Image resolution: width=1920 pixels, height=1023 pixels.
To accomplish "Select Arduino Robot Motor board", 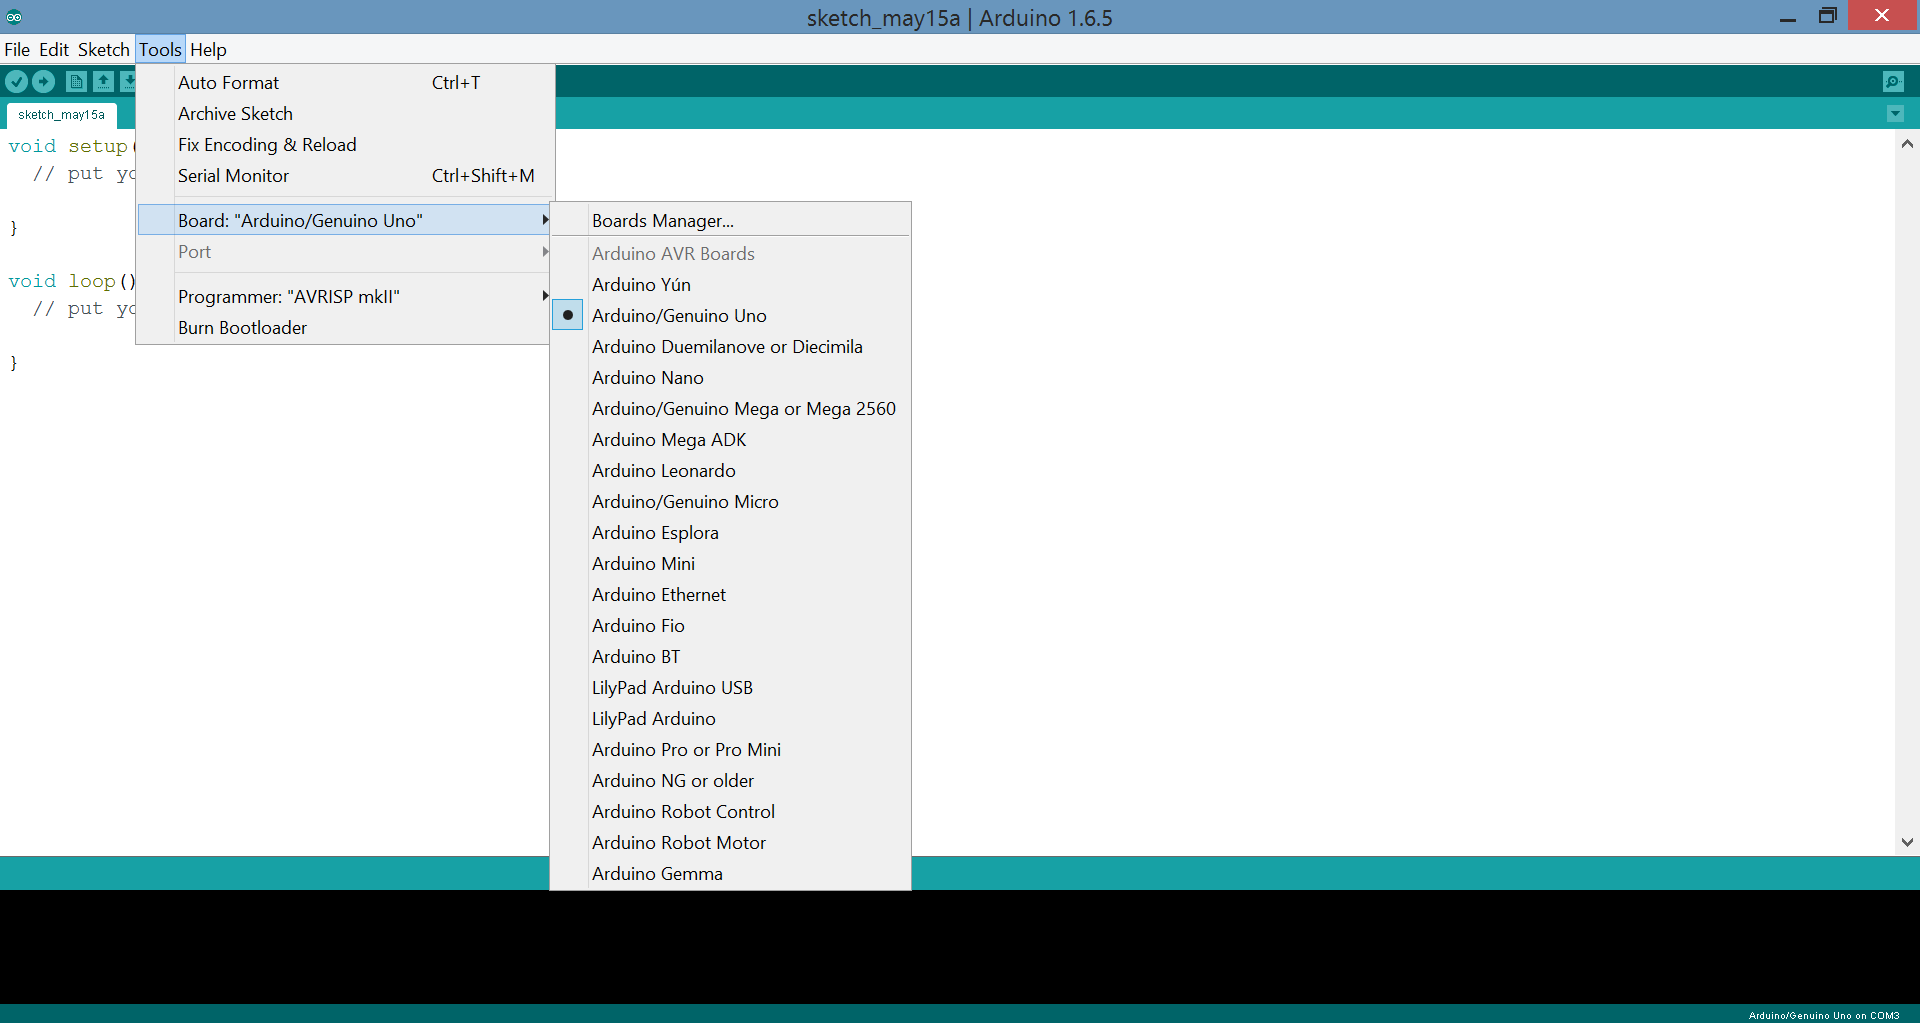I will pos(730,843).
